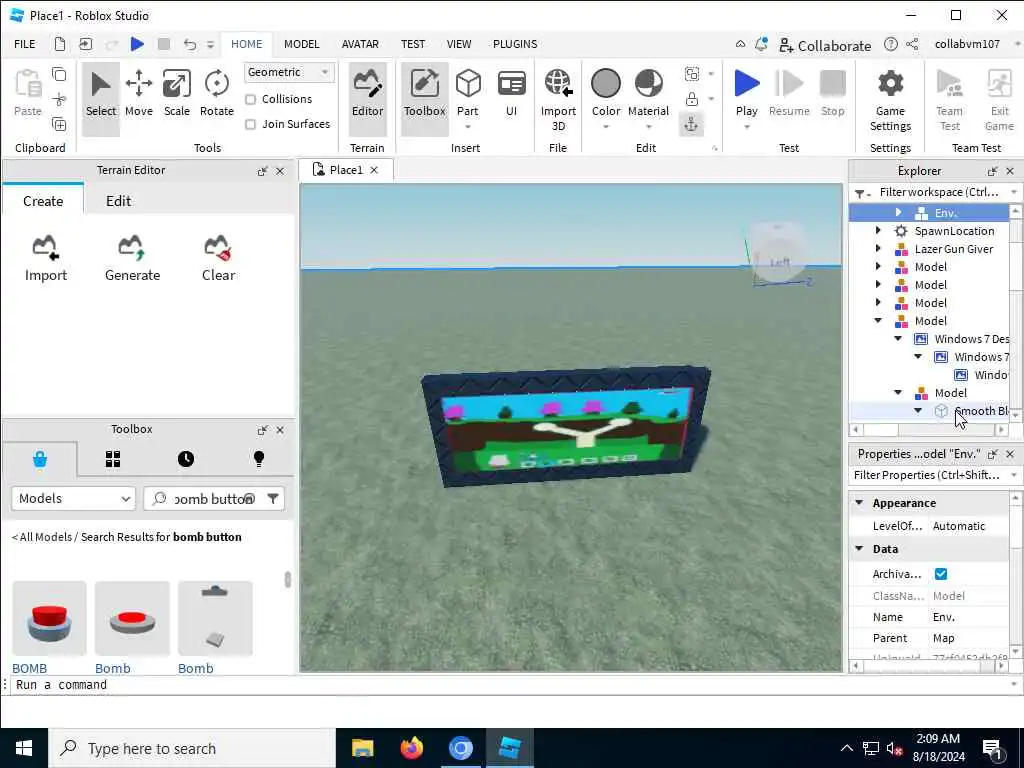The width and height of the screenshot is (1024, 768).
Task: Uncheck the Archivable property checkbox
Action: [x=940, y=574]
